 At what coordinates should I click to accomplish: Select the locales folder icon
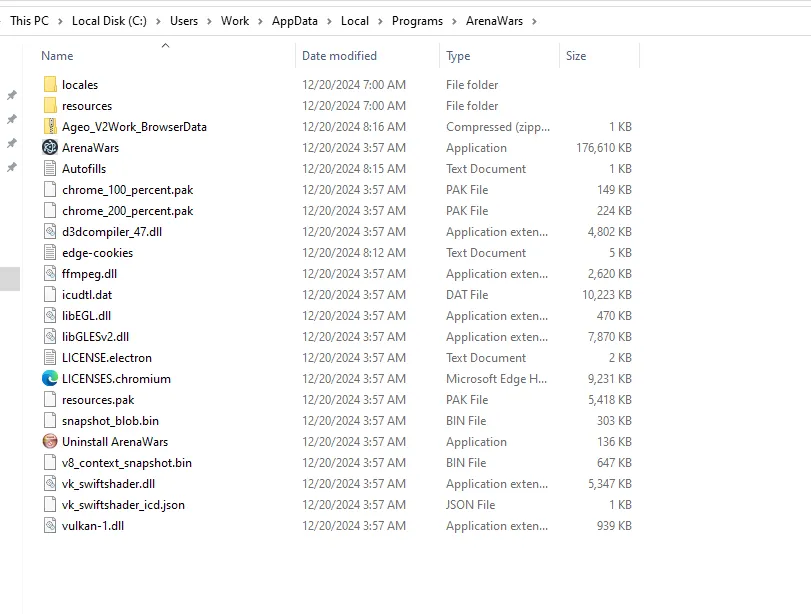pyautogui.click(x=51, y=85)
